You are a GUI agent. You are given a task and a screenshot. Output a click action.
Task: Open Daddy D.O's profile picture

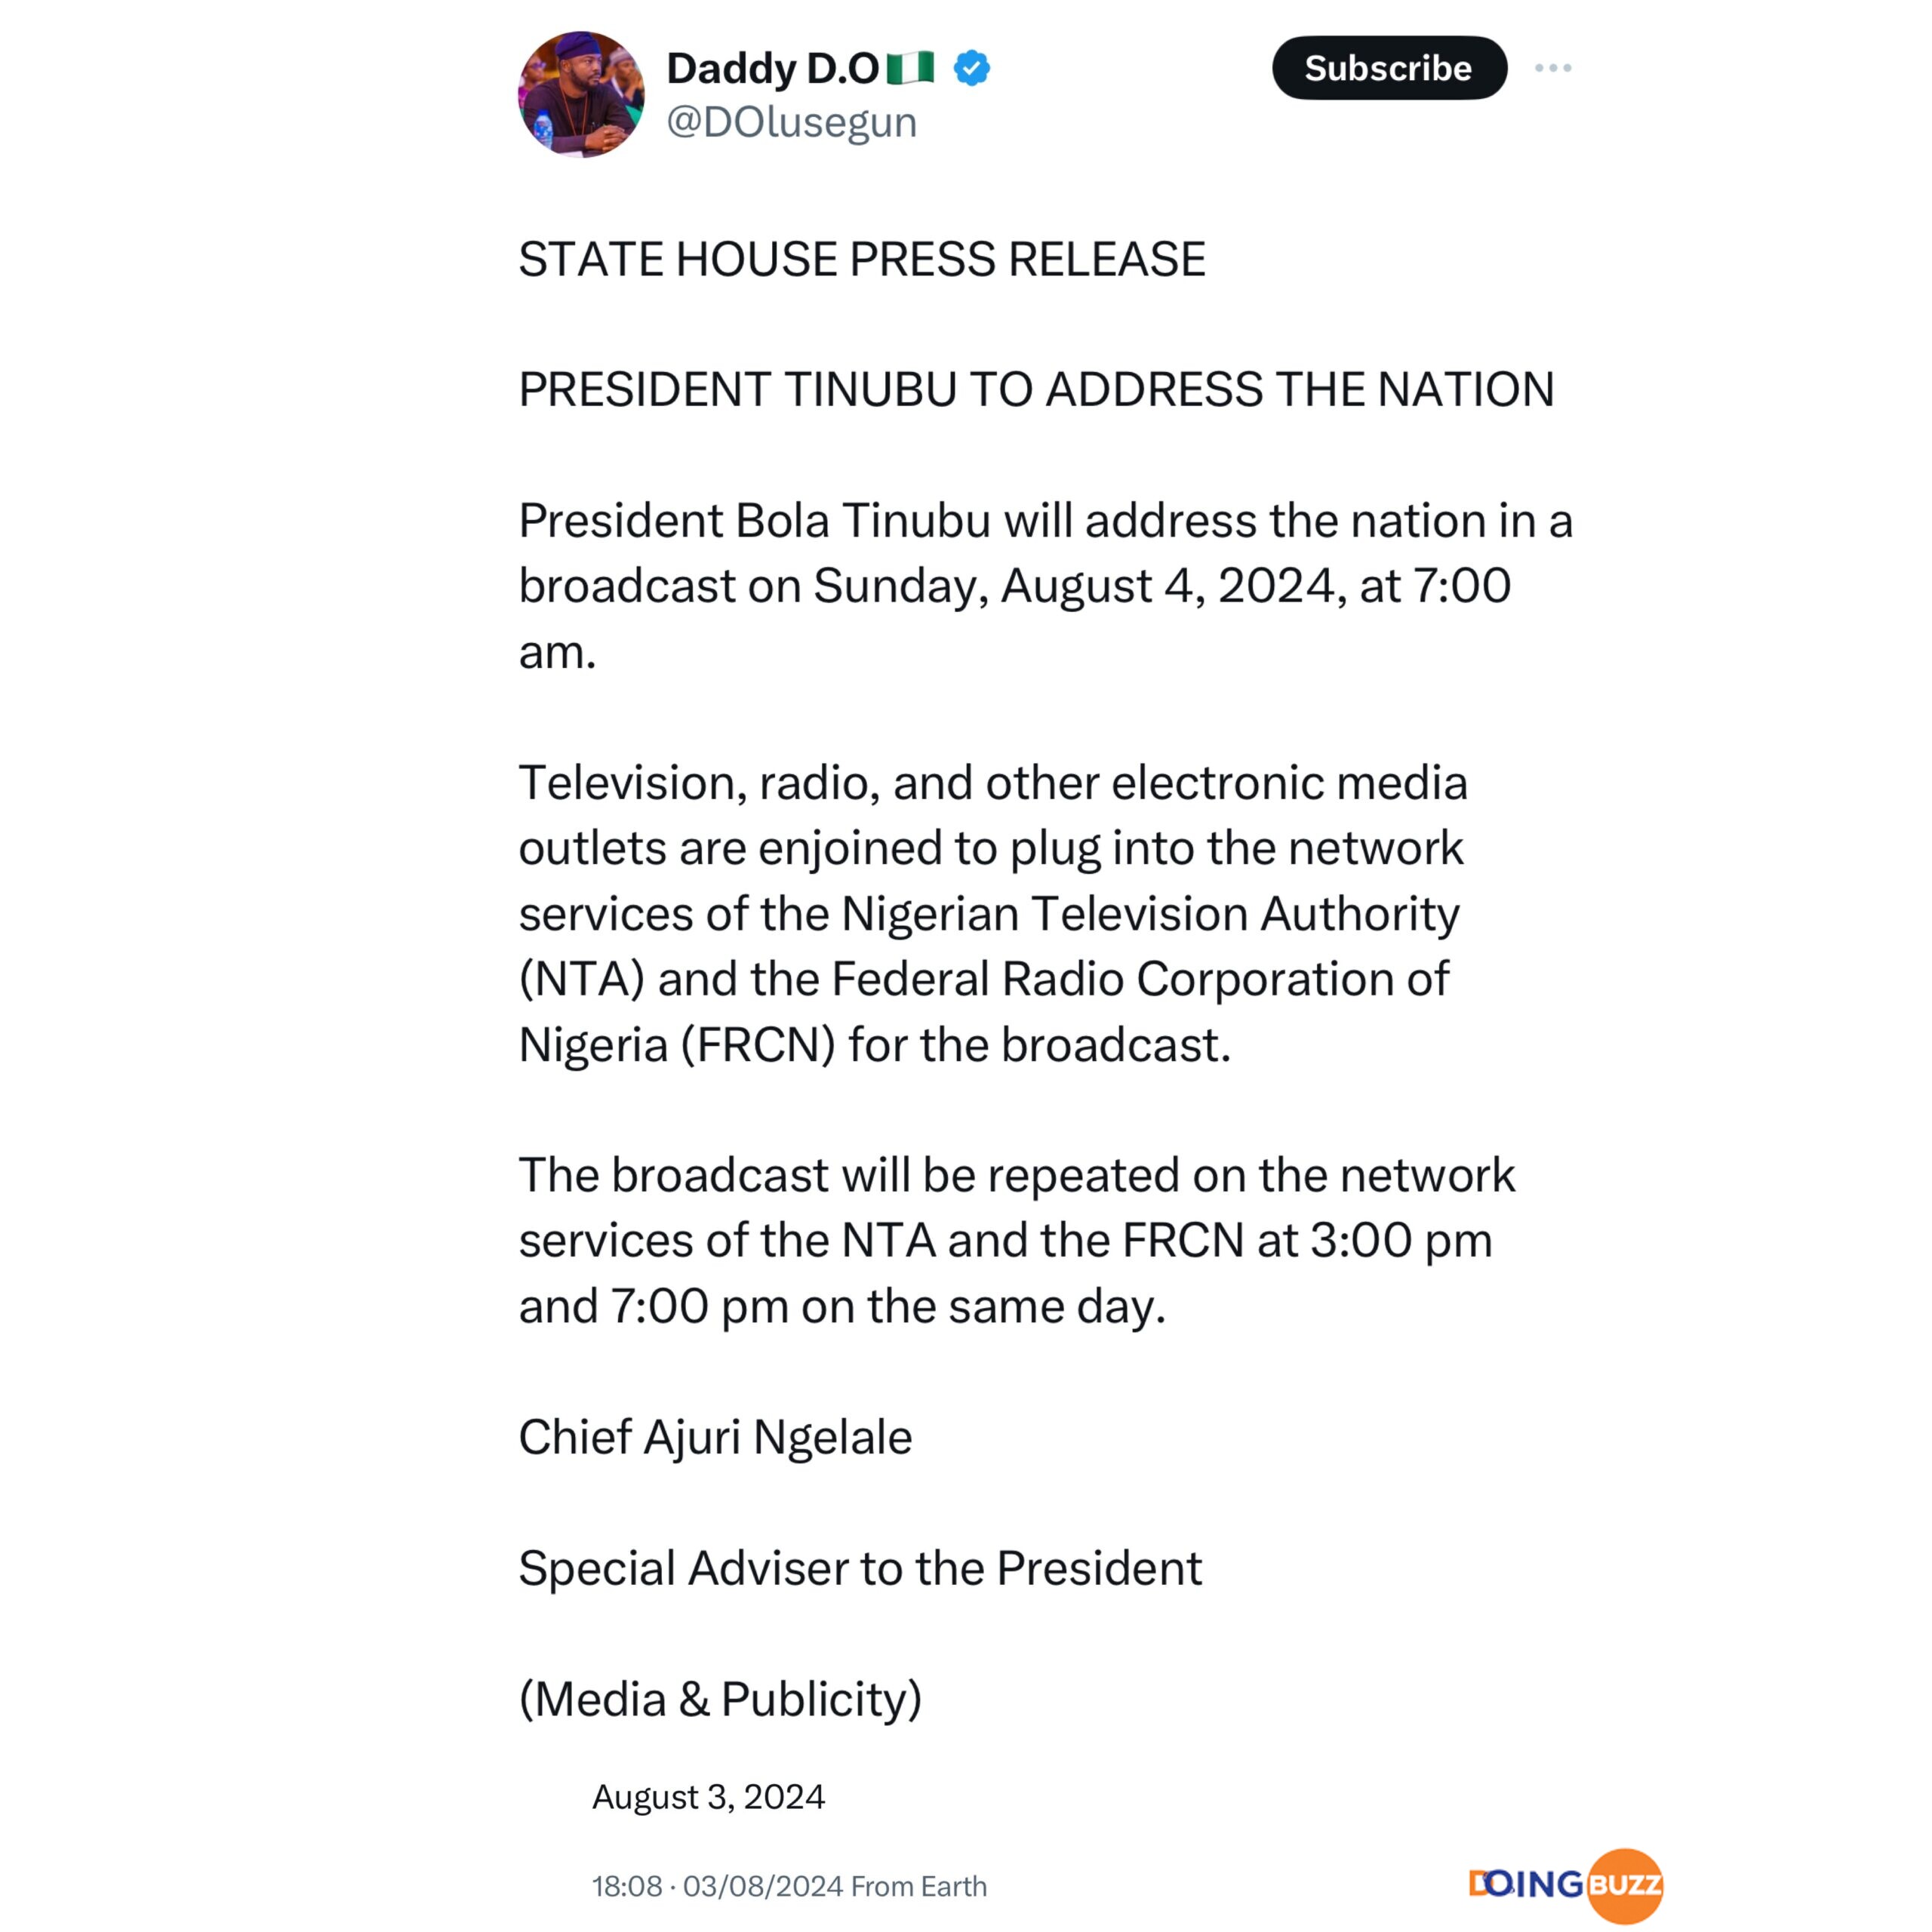580,94
